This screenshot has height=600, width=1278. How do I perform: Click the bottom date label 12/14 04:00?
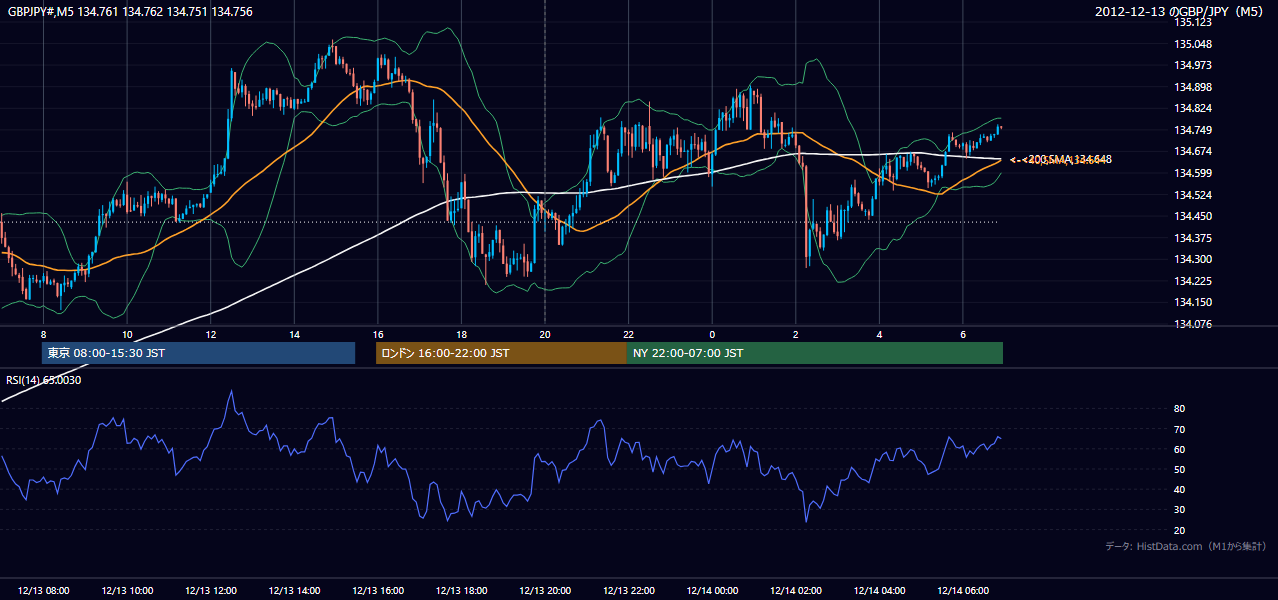879,591
